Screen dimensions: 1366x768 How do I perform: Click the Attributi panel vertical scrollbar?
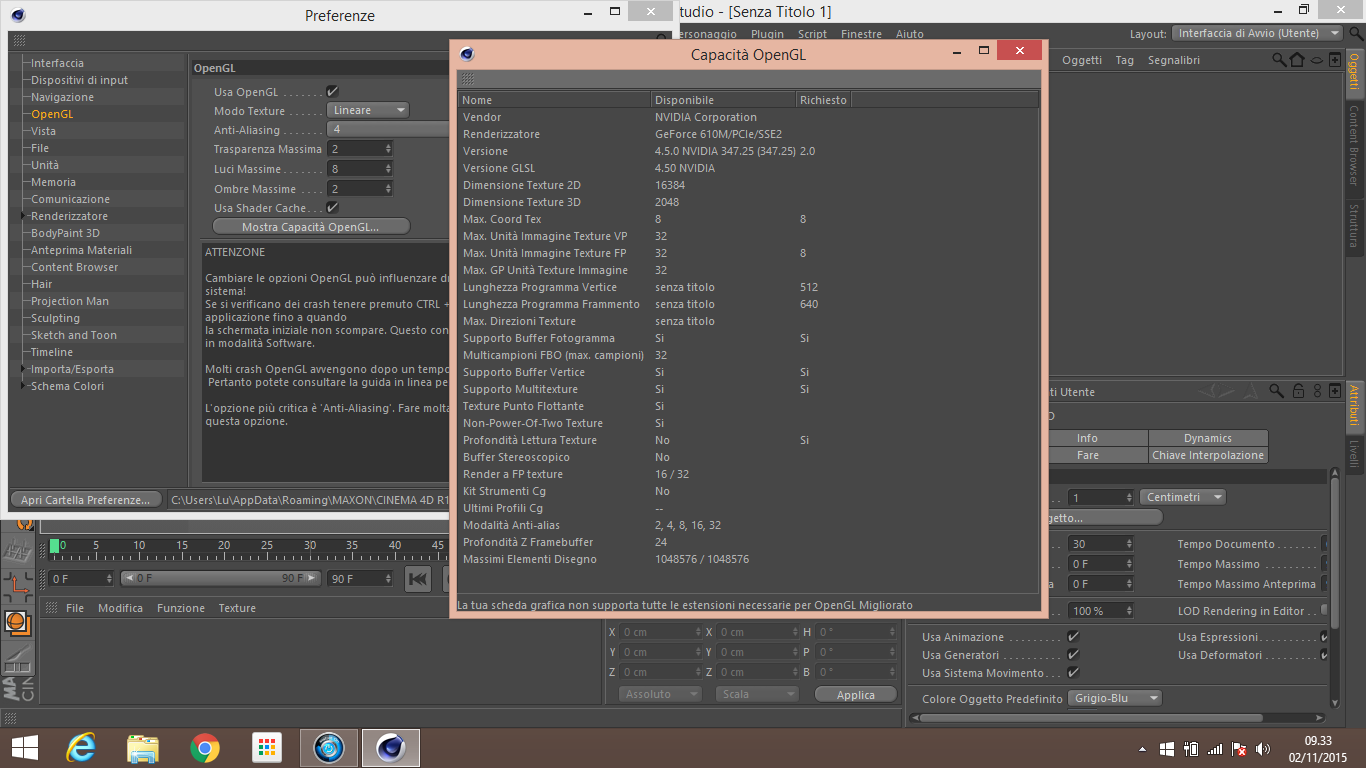pos(1334,590)
